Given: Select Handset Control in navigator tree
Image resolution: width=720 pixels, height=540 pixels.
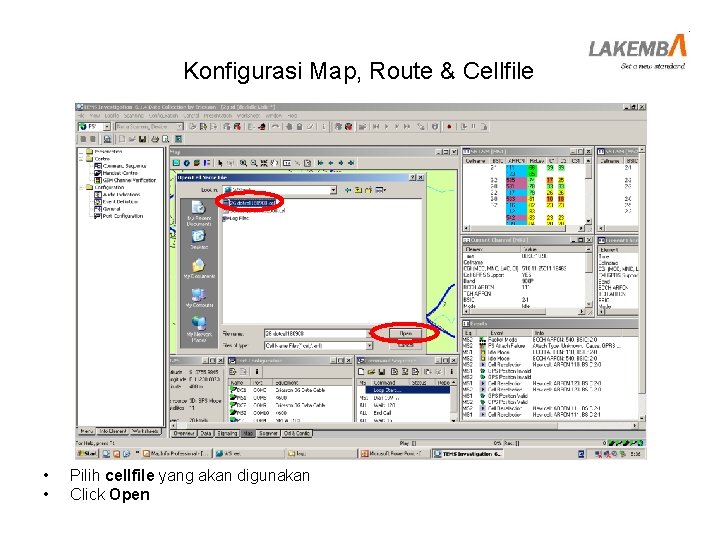Looking at the screenshot, I should [x=116, y=173].
